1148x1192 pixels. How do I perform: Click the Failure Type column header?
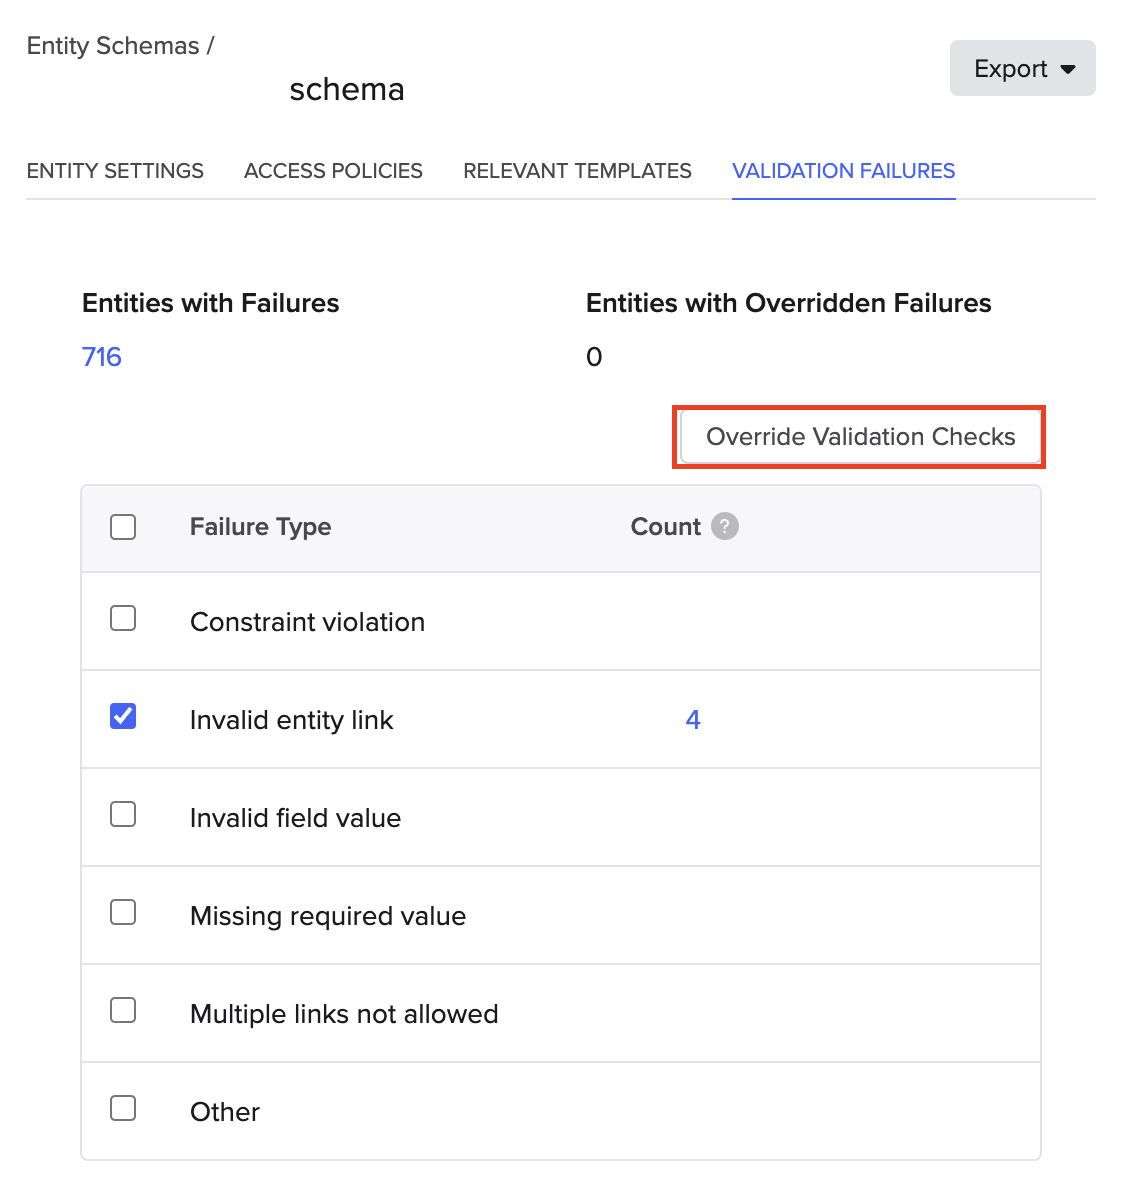pos(260,527)
